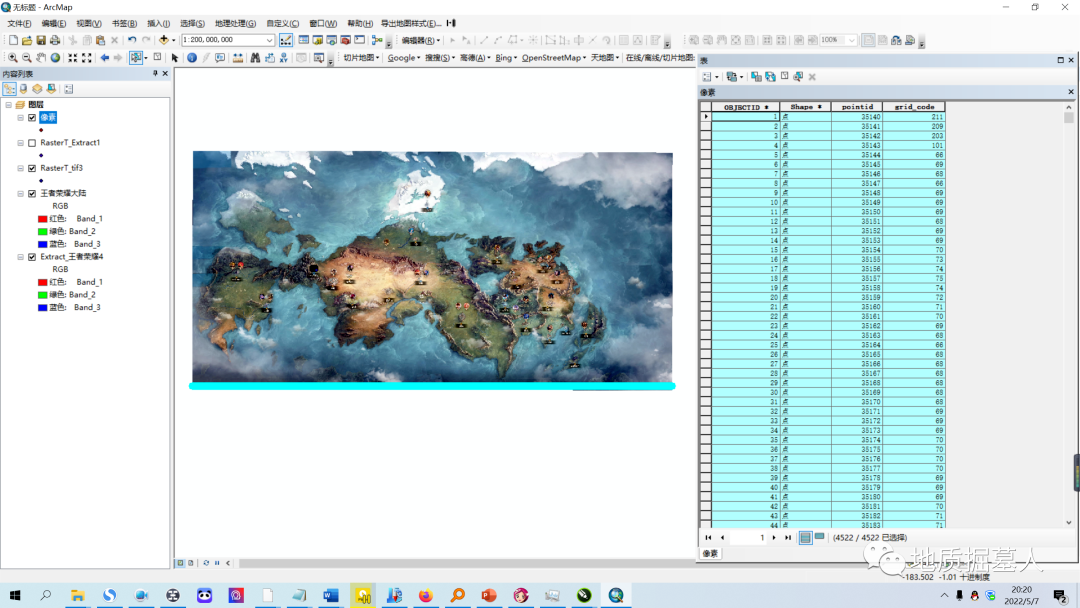Image resolution: width=1080 pixels, height=608 pixels.
Task: Collapse the RasterT_Extract1 layer legend
Action: tap(21, 143)
